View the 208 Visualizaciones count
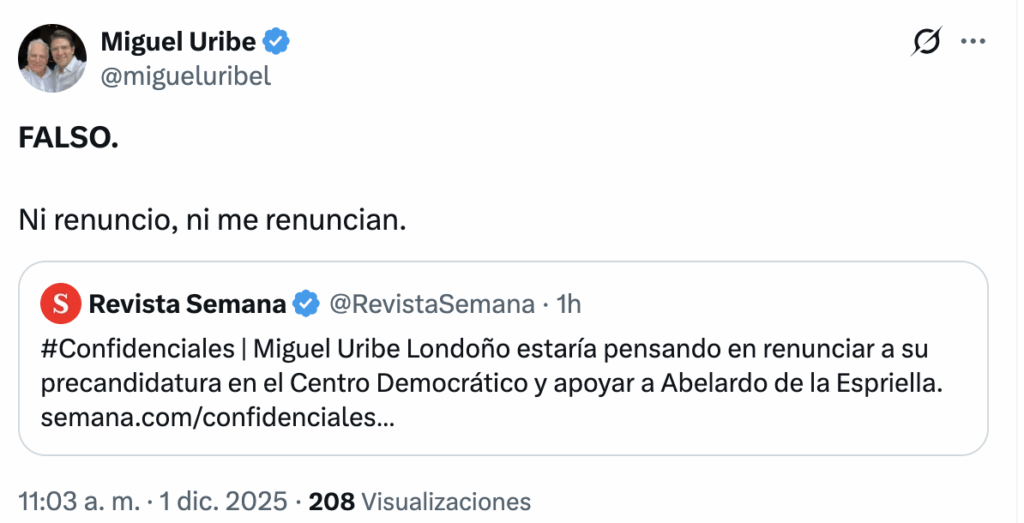 point(420,501)
